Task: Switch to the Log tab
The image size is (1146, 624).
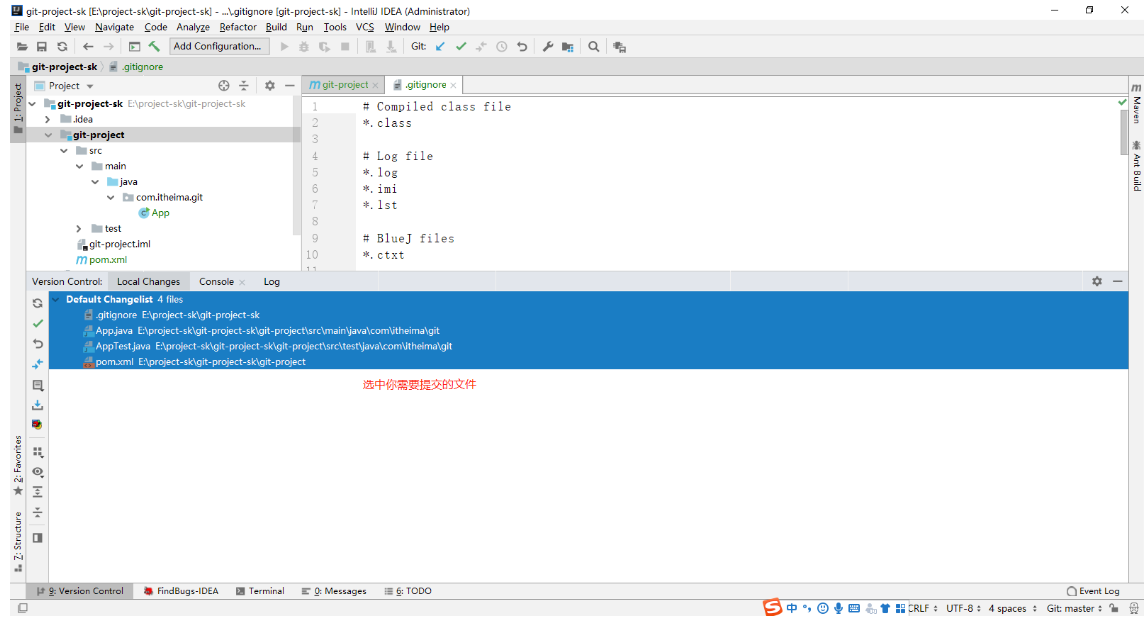Action: click(x=272, y=281)
